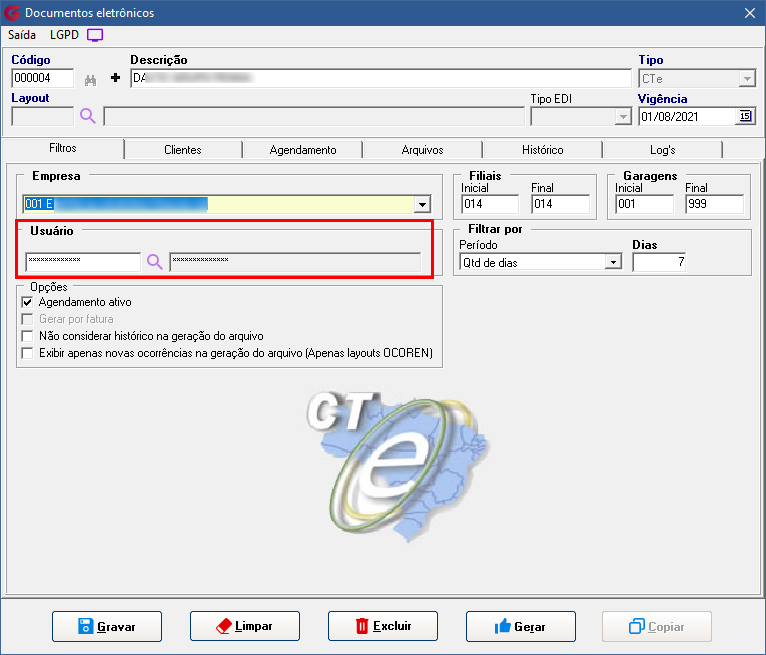Image resolution: width=766 pixels, height=655 pixels.
Task: Click the Dias value field
Action: click(660, 262)
